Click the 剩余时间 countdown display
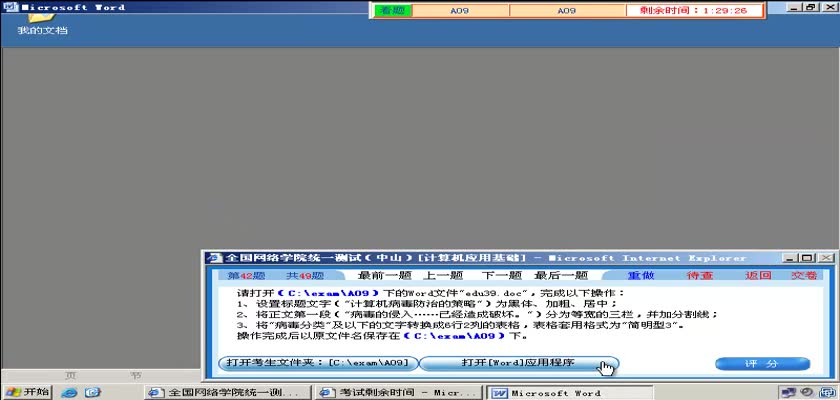Screen dimensions: 840x400 coord(694,10)
